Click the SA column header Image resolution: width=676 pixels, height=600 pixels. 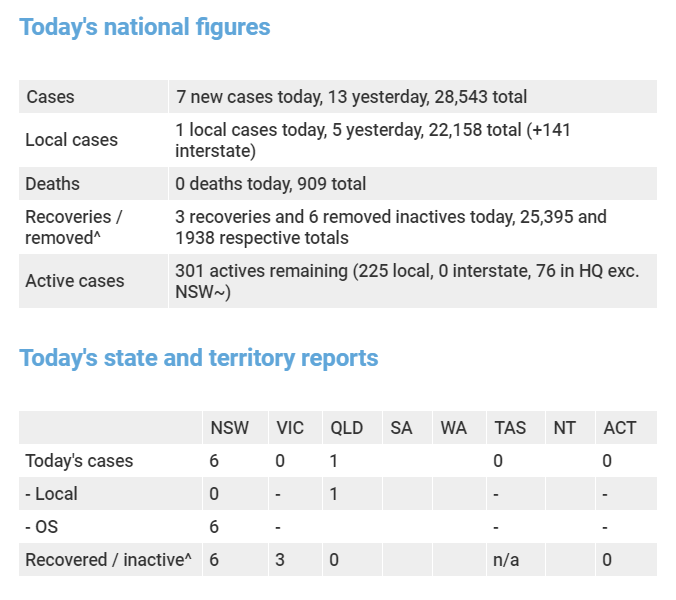[401, 428]
